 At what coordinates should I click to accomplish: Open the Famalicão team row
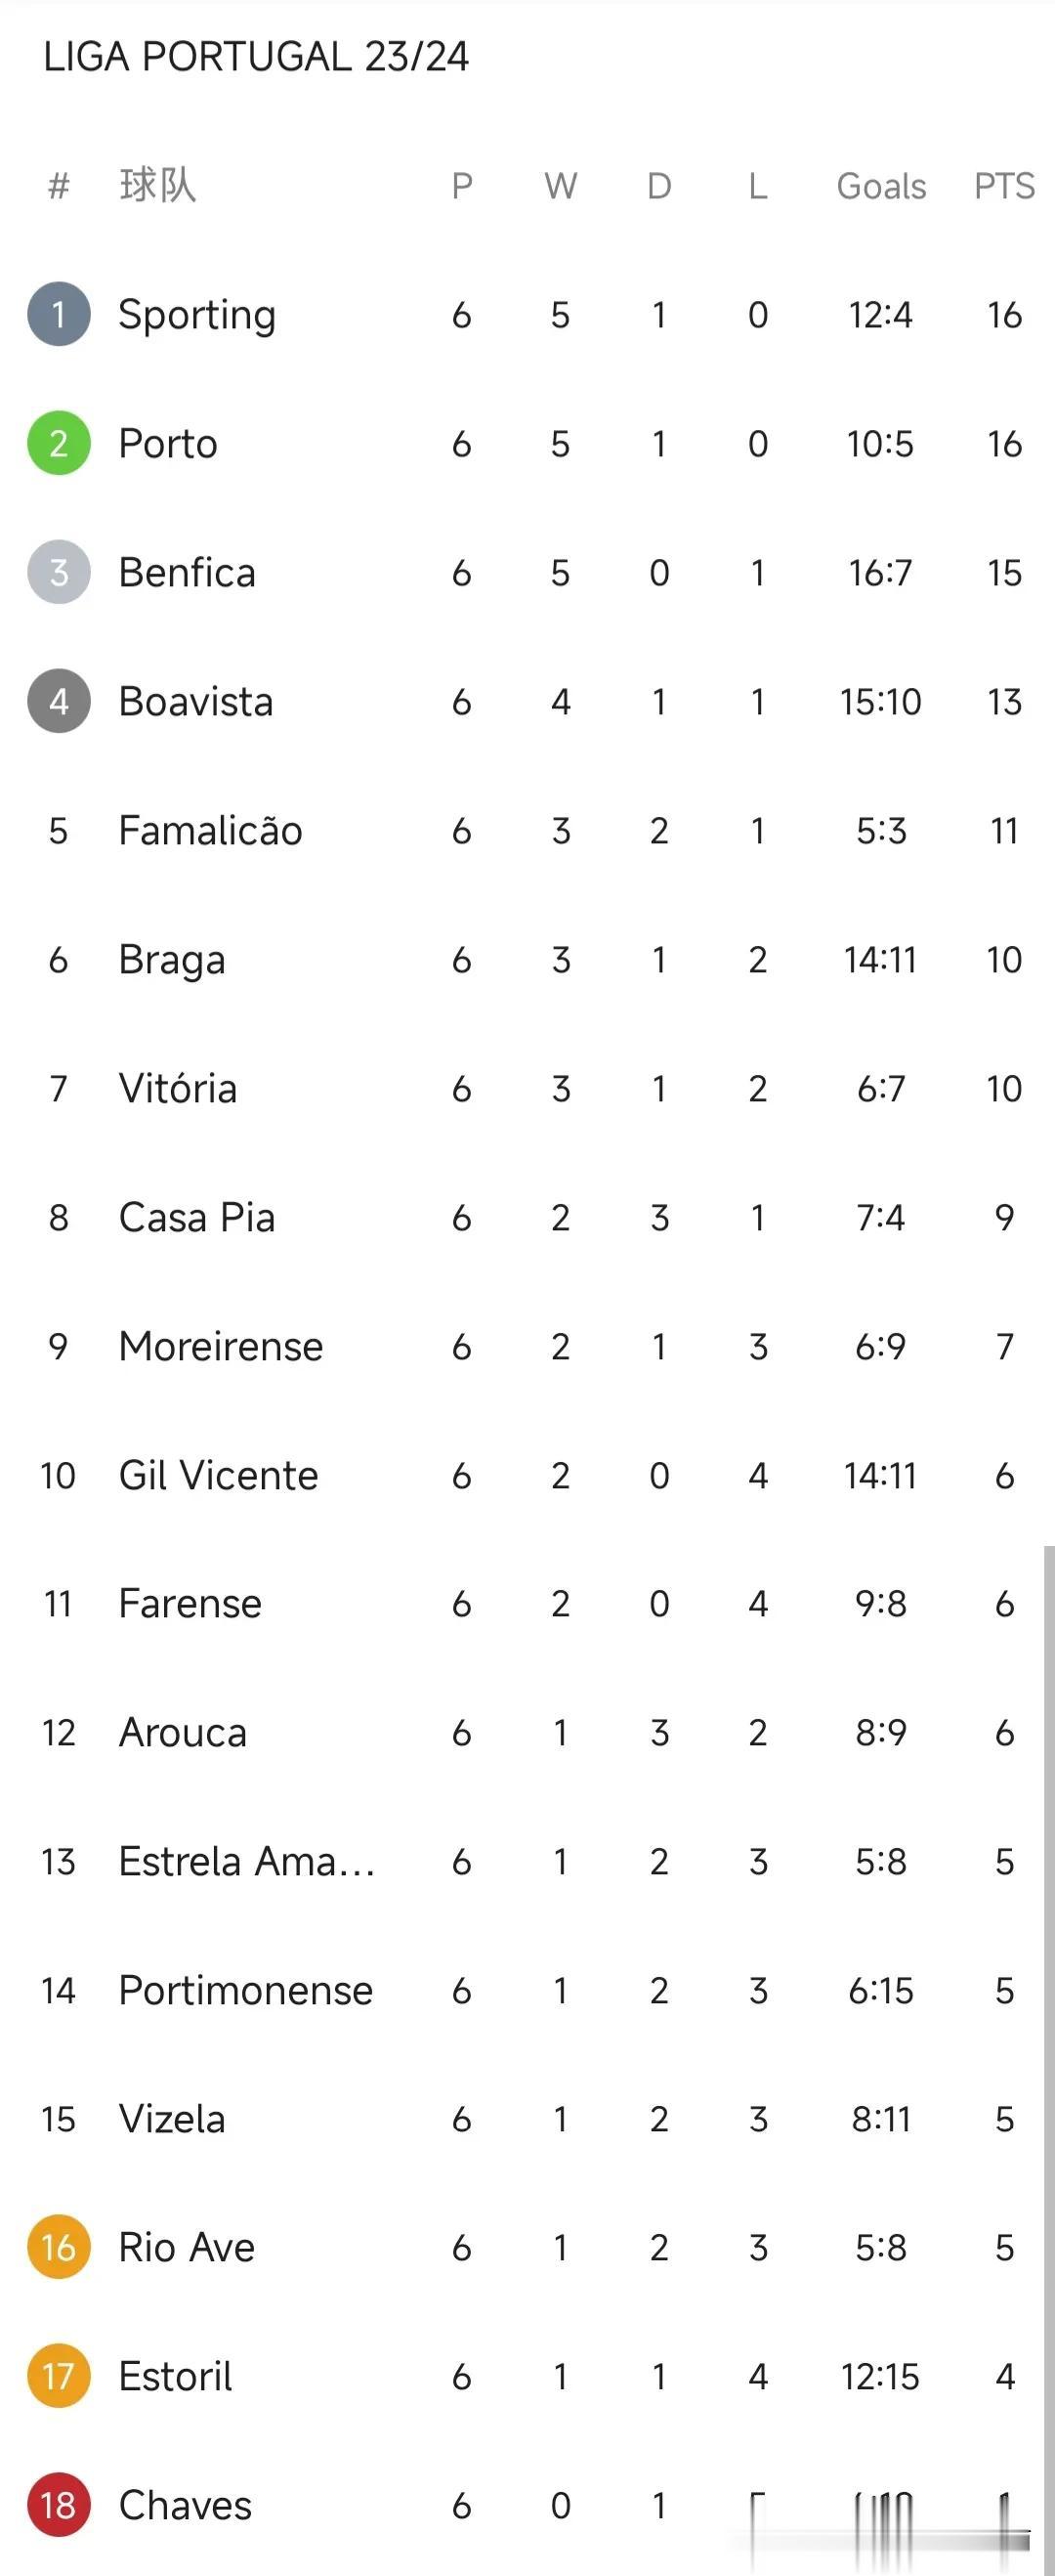click(527, 830)
